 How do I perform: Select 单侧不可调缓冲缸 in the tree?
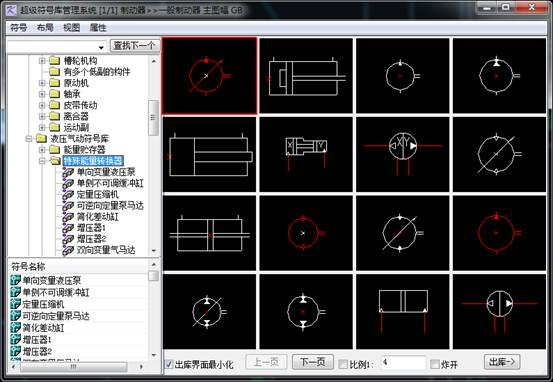[110, 183]
